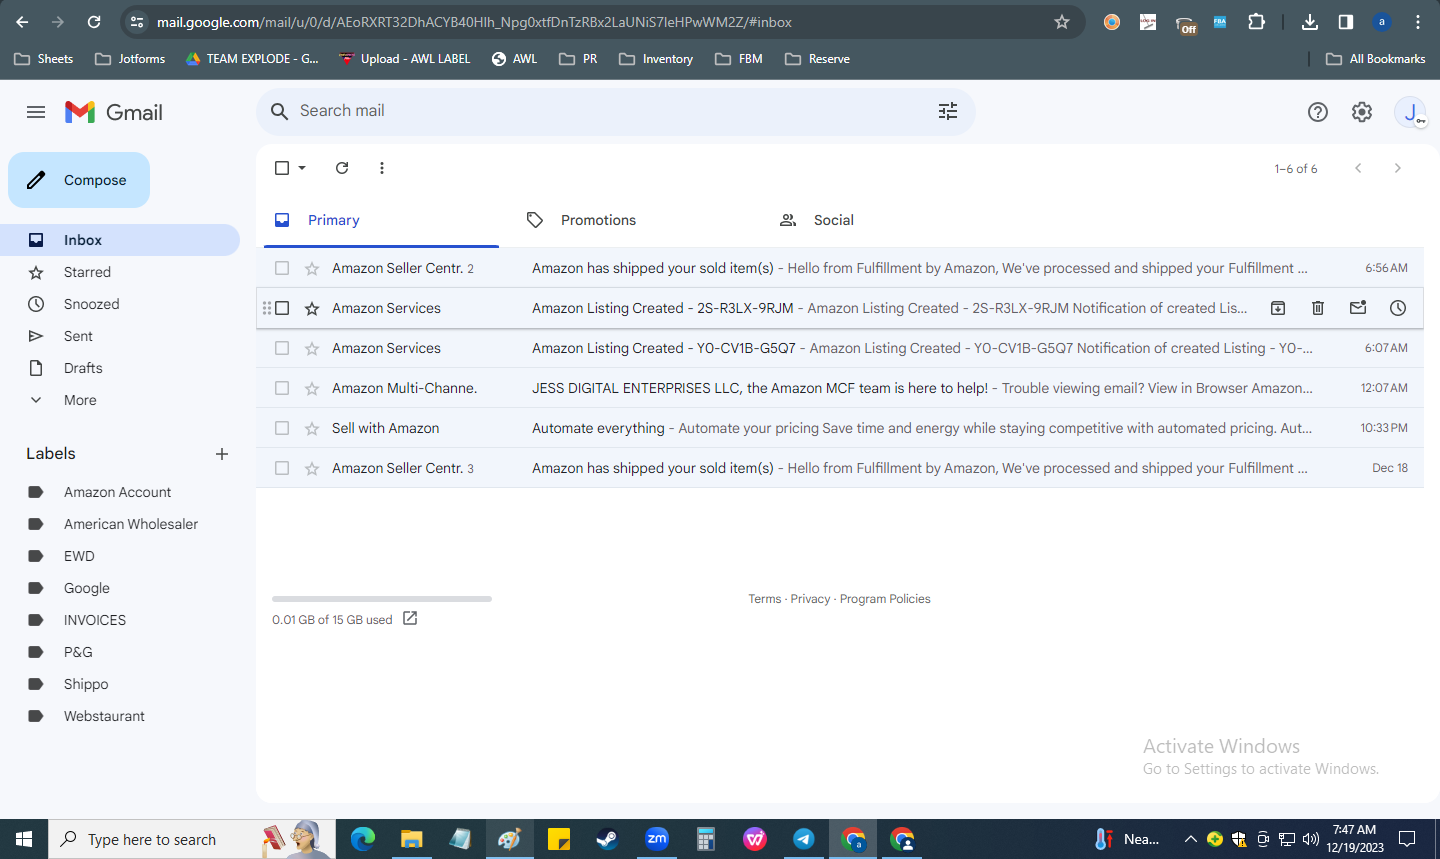Toggle Chrome side panel
This screenshot has width=1440, height=859.
pyautogui.click(x=1346, y=22)
